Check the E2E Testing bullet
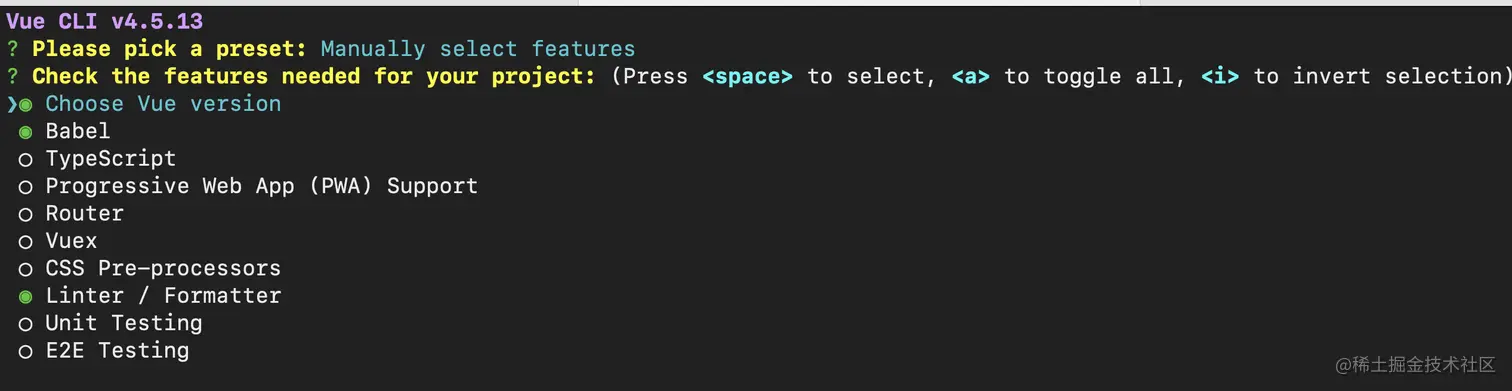The width and height of the screenshot is (1512, 391). [25, 352]
